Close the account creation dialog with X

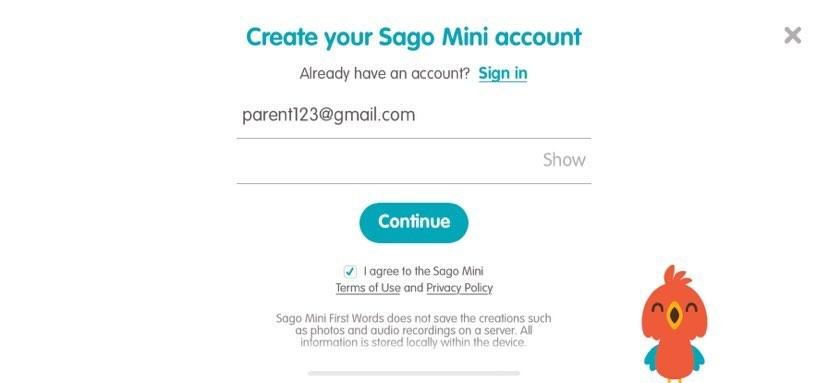coord(792,35)
